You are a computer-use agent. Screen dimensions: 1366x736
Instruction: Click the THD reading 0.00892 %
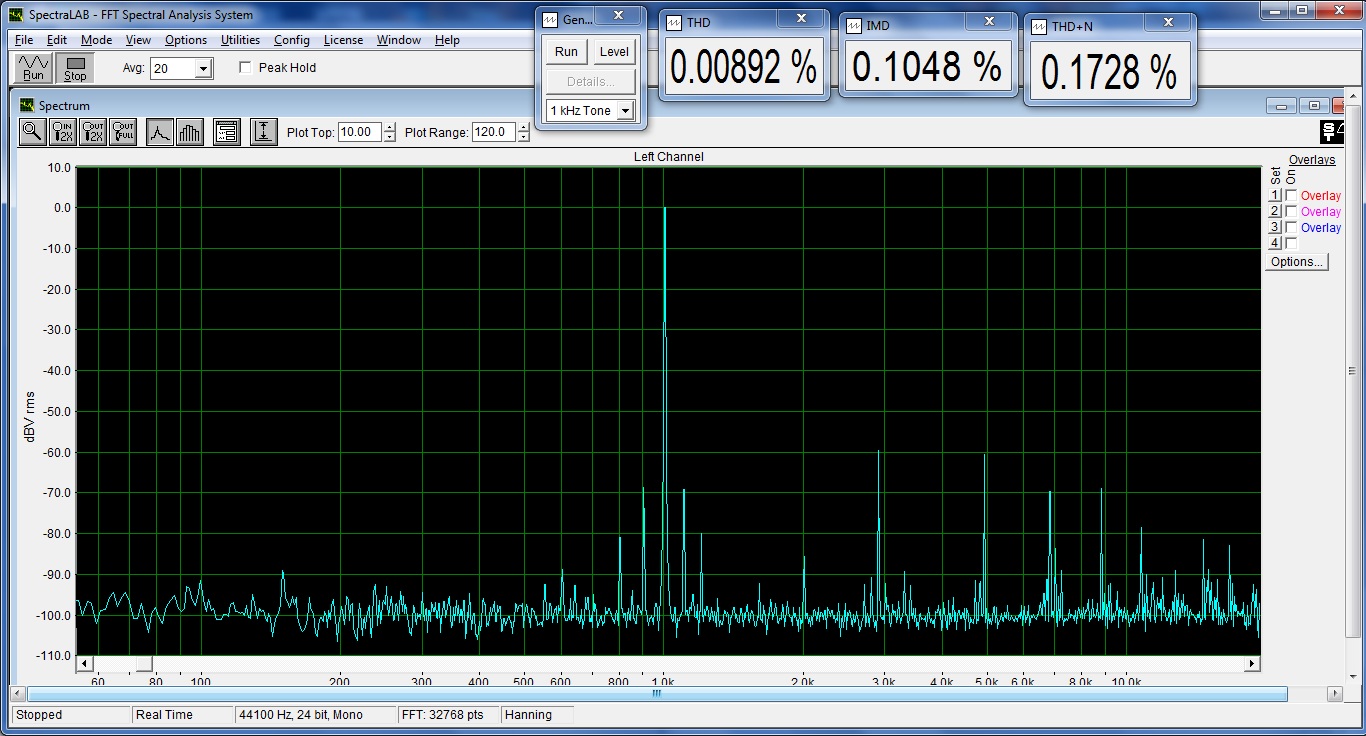743,67
